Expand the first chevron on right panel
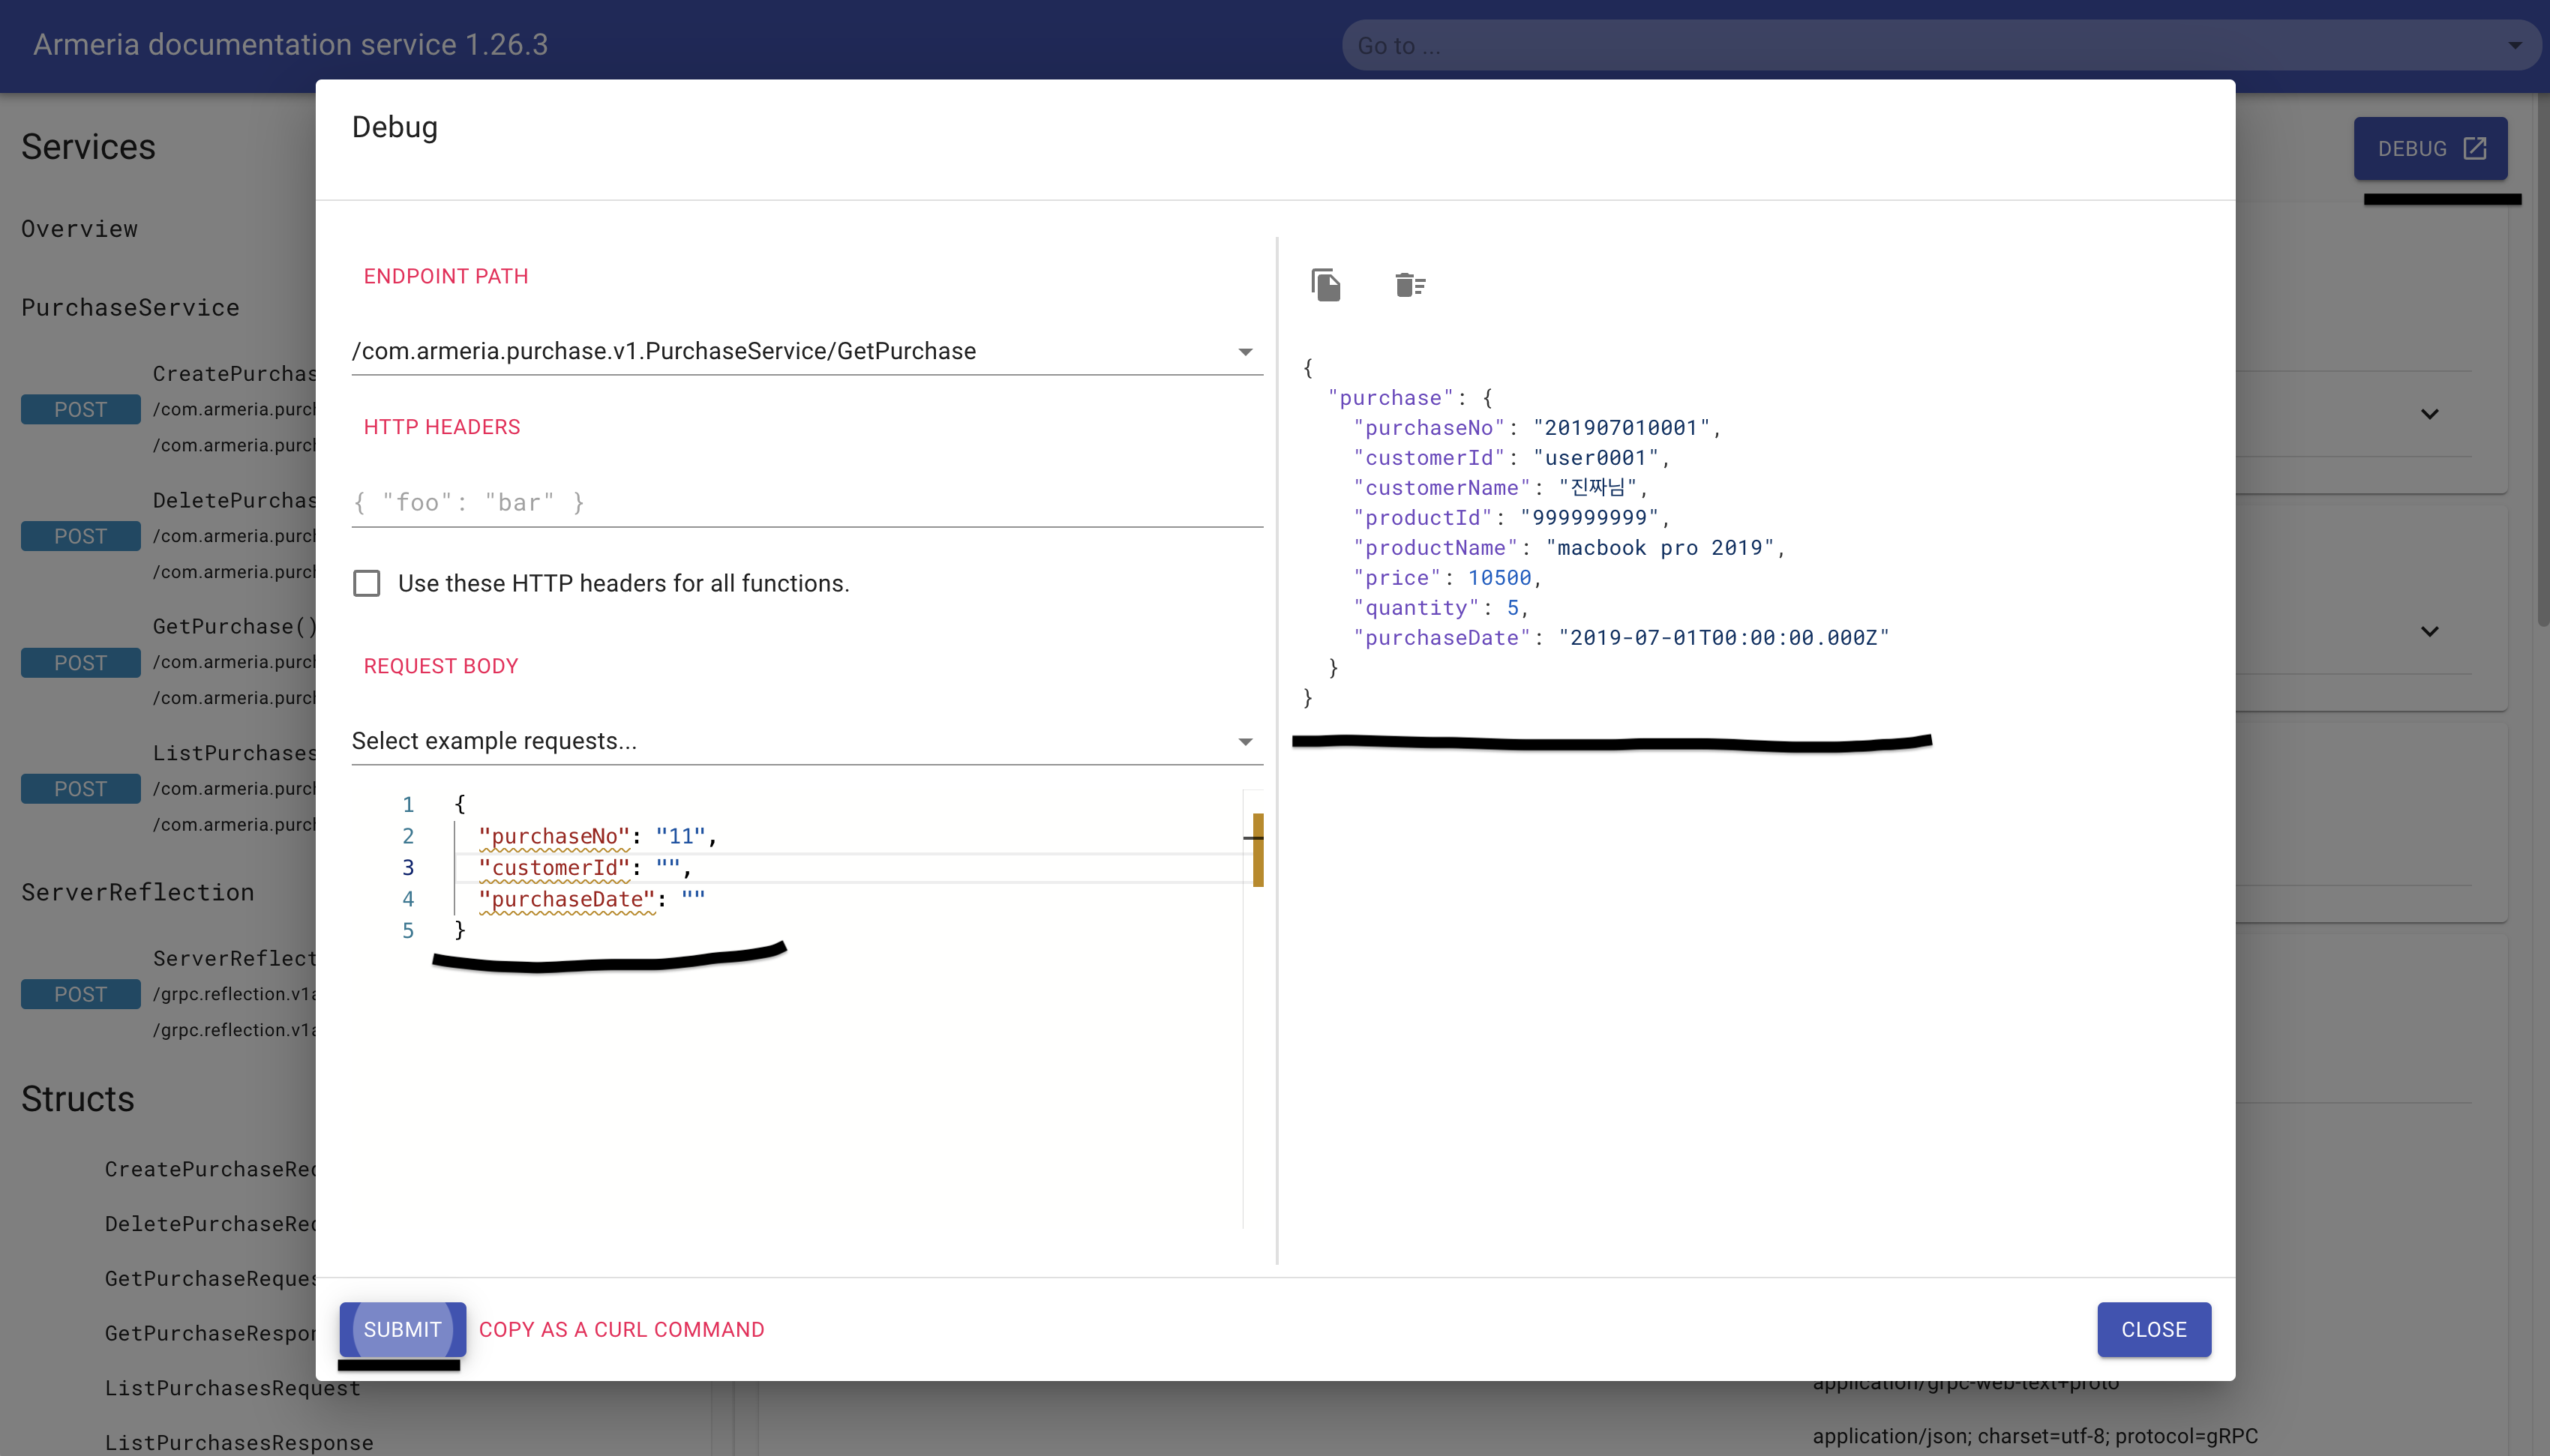This screenshot has height=1456, width=2550. tap(2429, 414)
